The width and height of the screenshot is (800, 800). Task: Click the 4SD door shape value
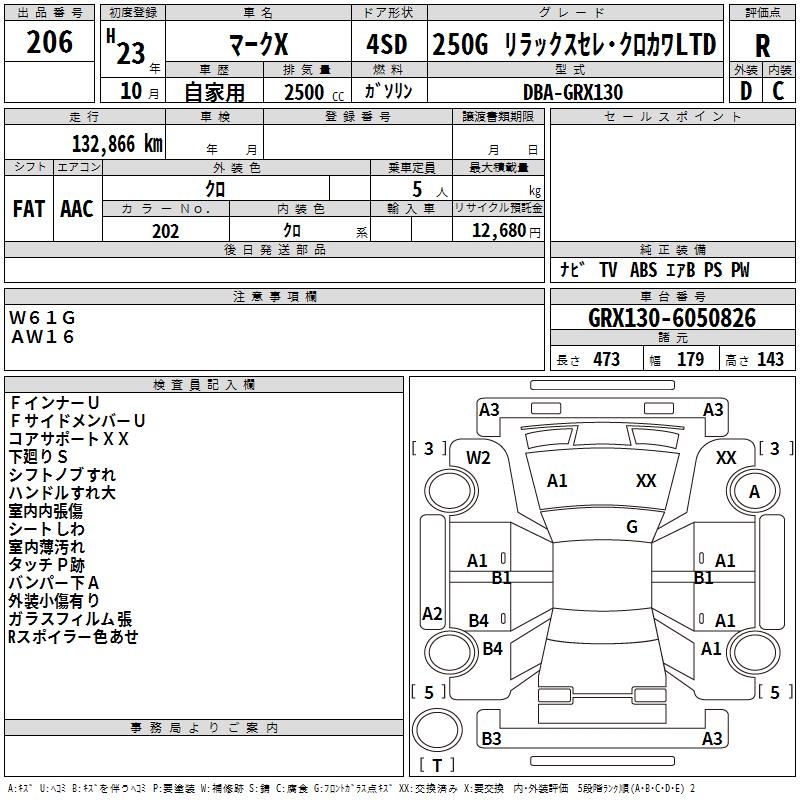(387, 44)
